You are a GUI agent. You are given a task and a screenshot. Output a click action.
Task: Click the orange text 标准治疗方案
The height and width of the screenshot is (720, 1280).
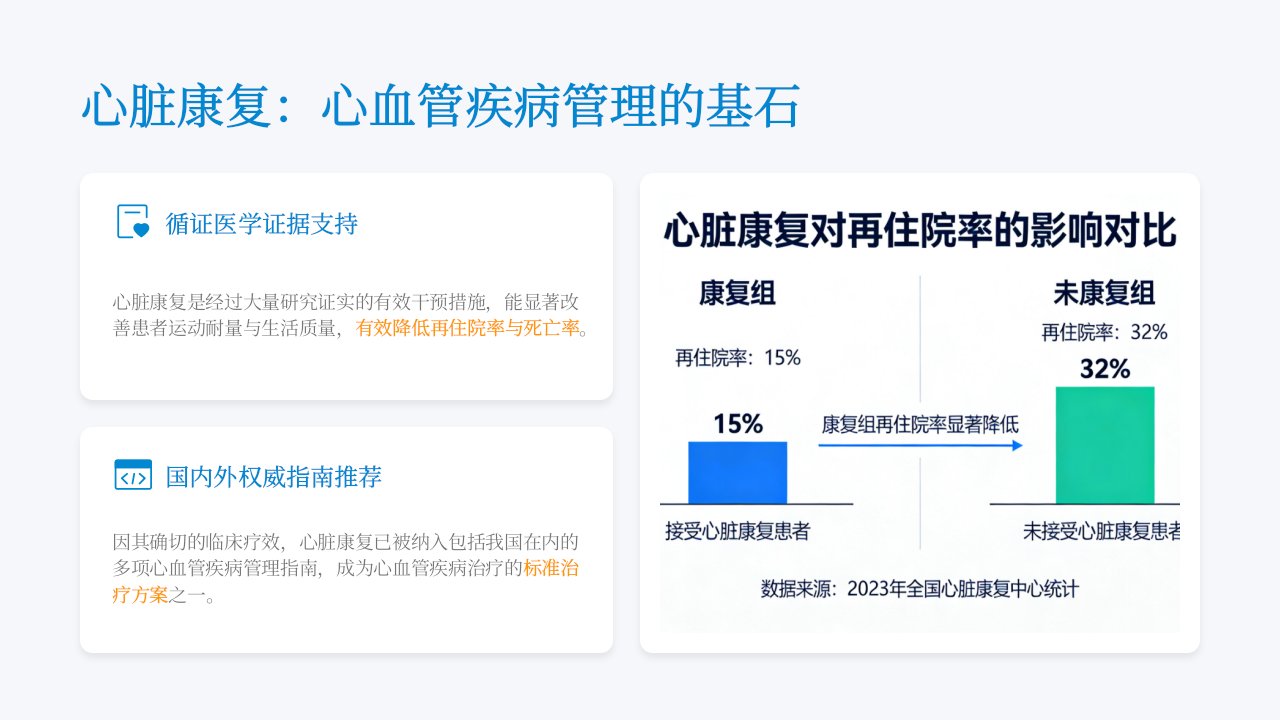click(x=346, y=582)
